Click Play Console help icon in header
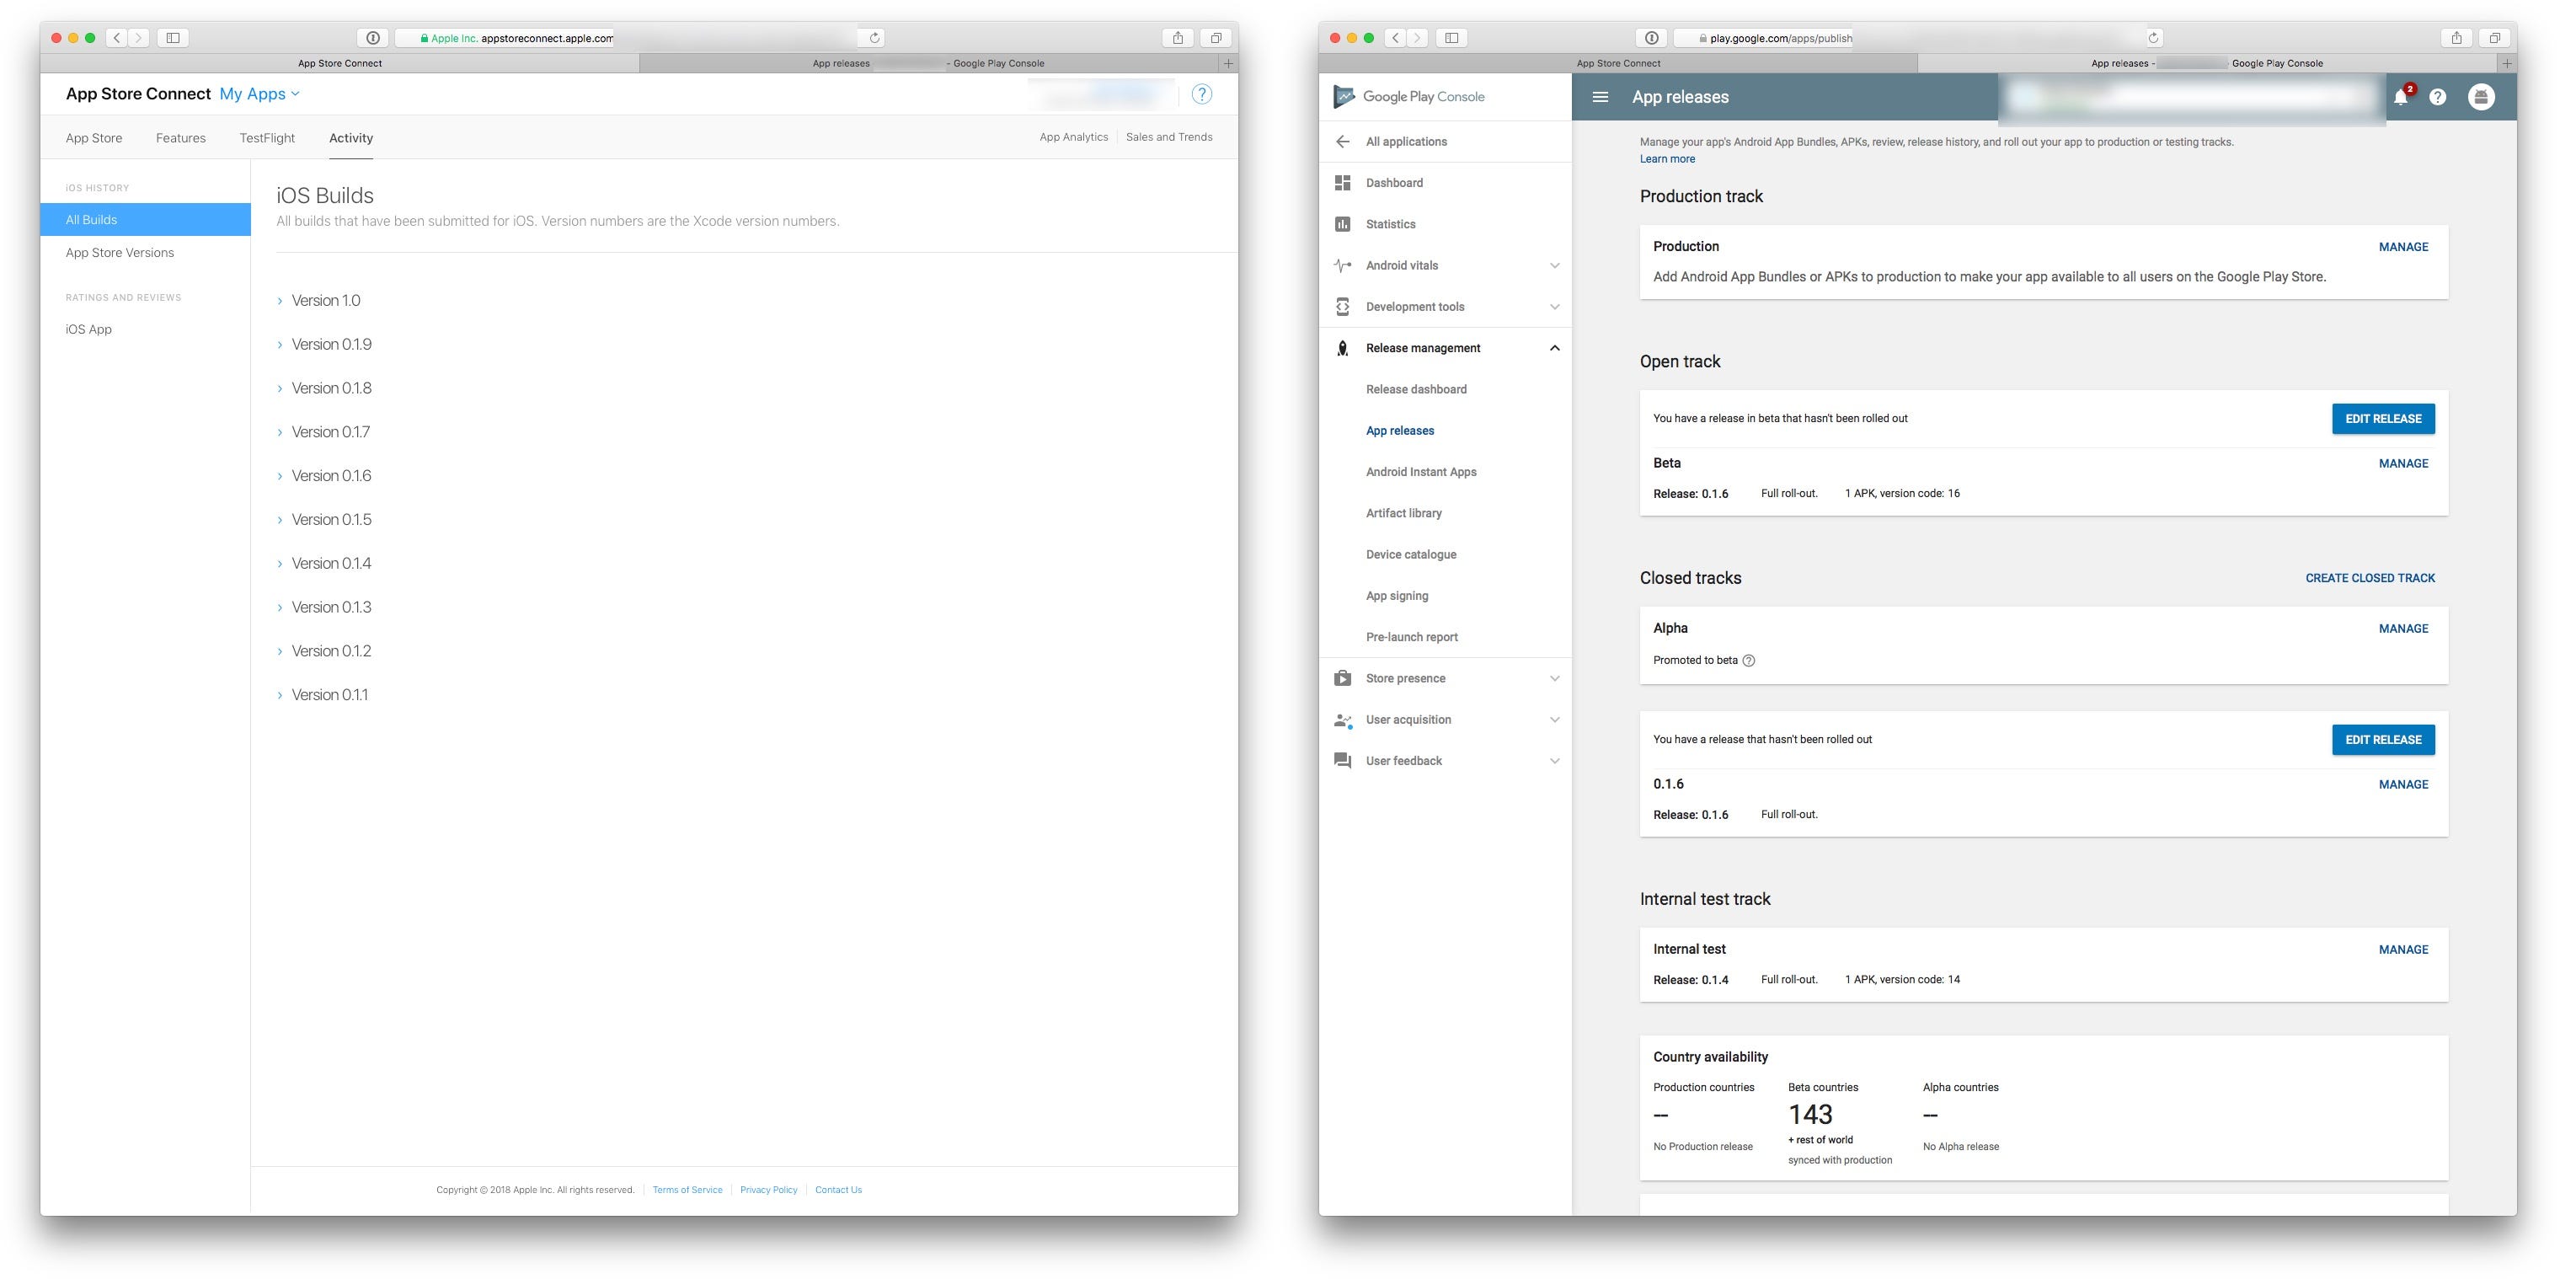This screenshot has width=2576, height=1279. 2438,97
